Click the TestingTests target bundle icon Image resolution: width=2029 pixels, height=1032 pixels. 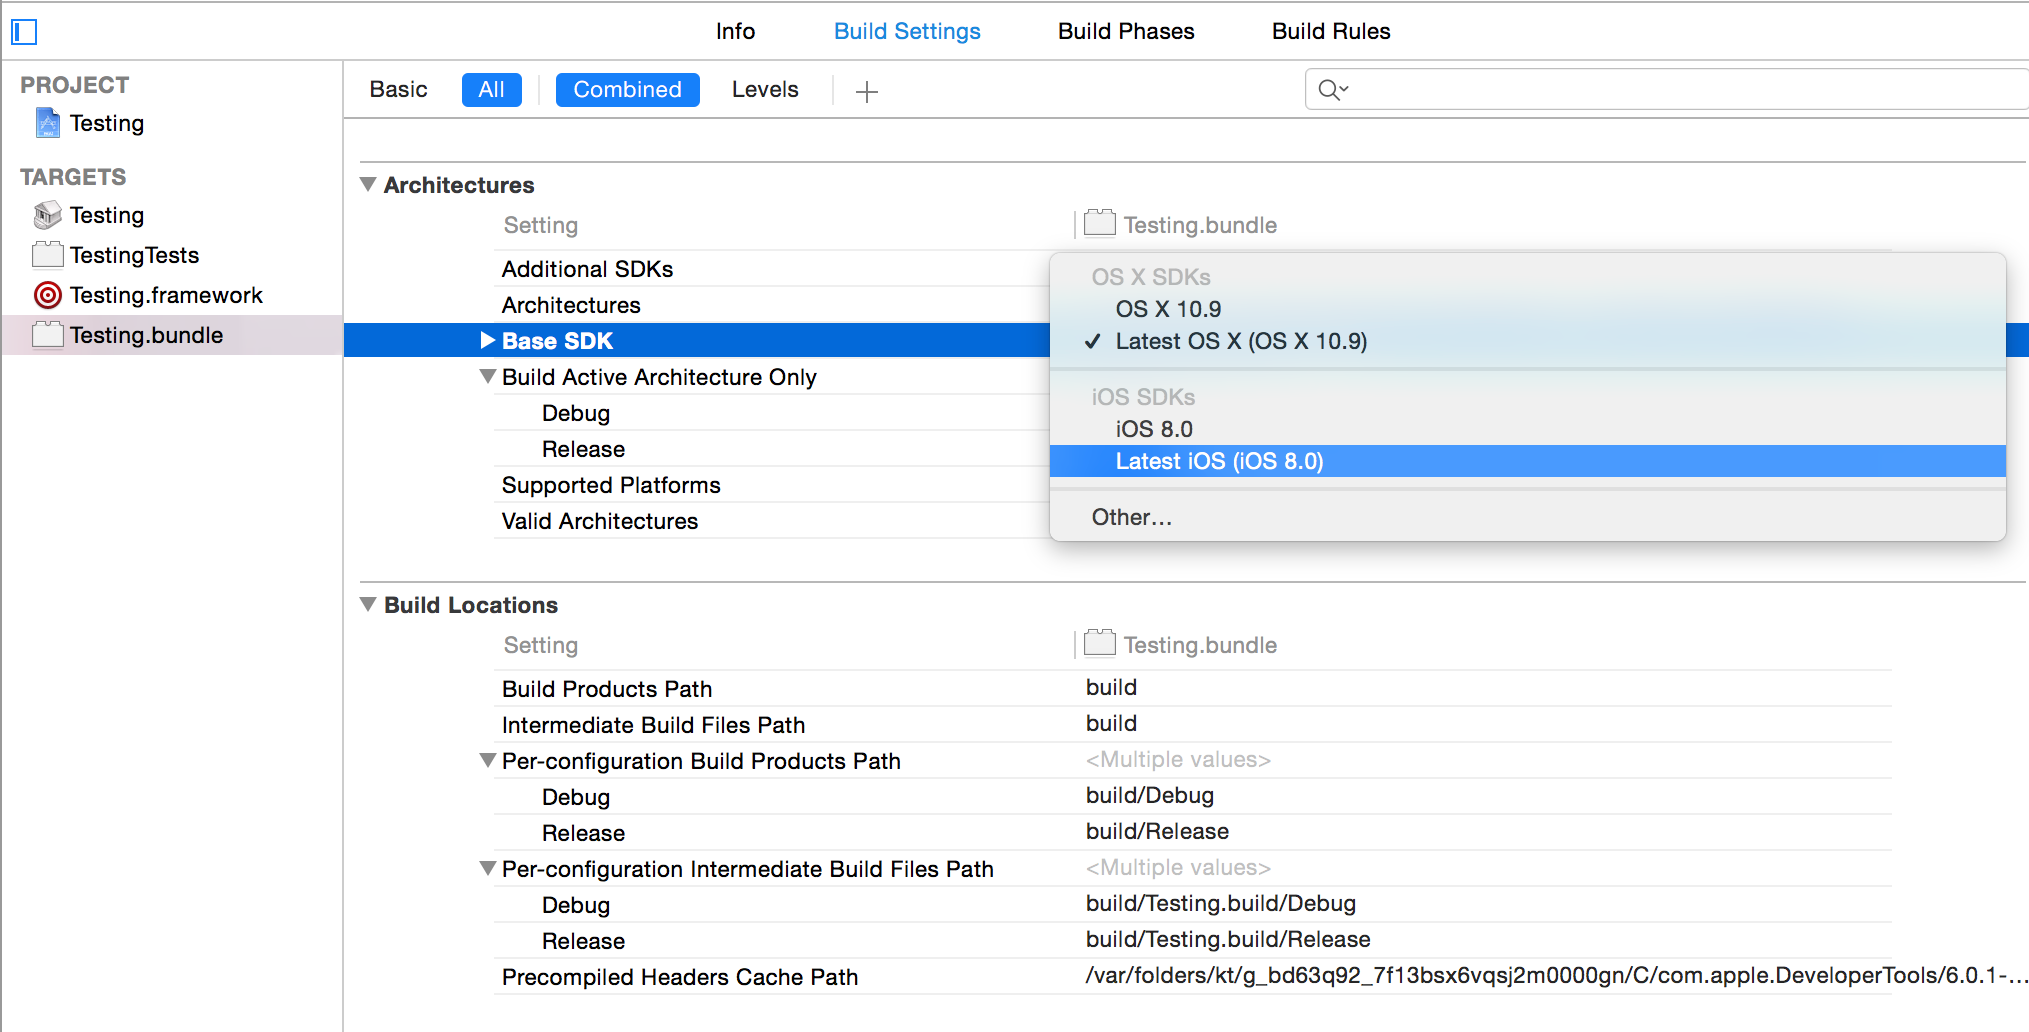click(x=48, y=255)
